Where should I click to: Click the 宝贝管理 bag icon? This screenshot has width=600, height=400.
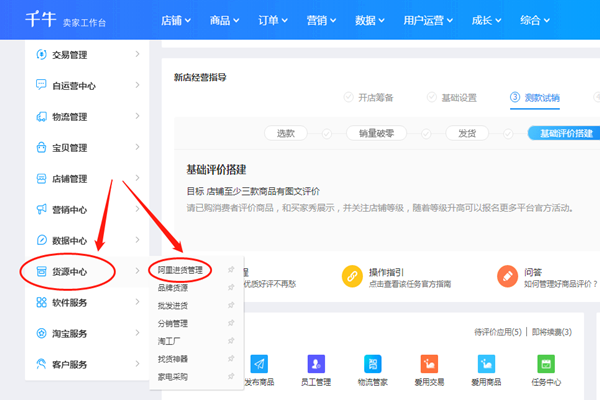(x=41, y=147)
